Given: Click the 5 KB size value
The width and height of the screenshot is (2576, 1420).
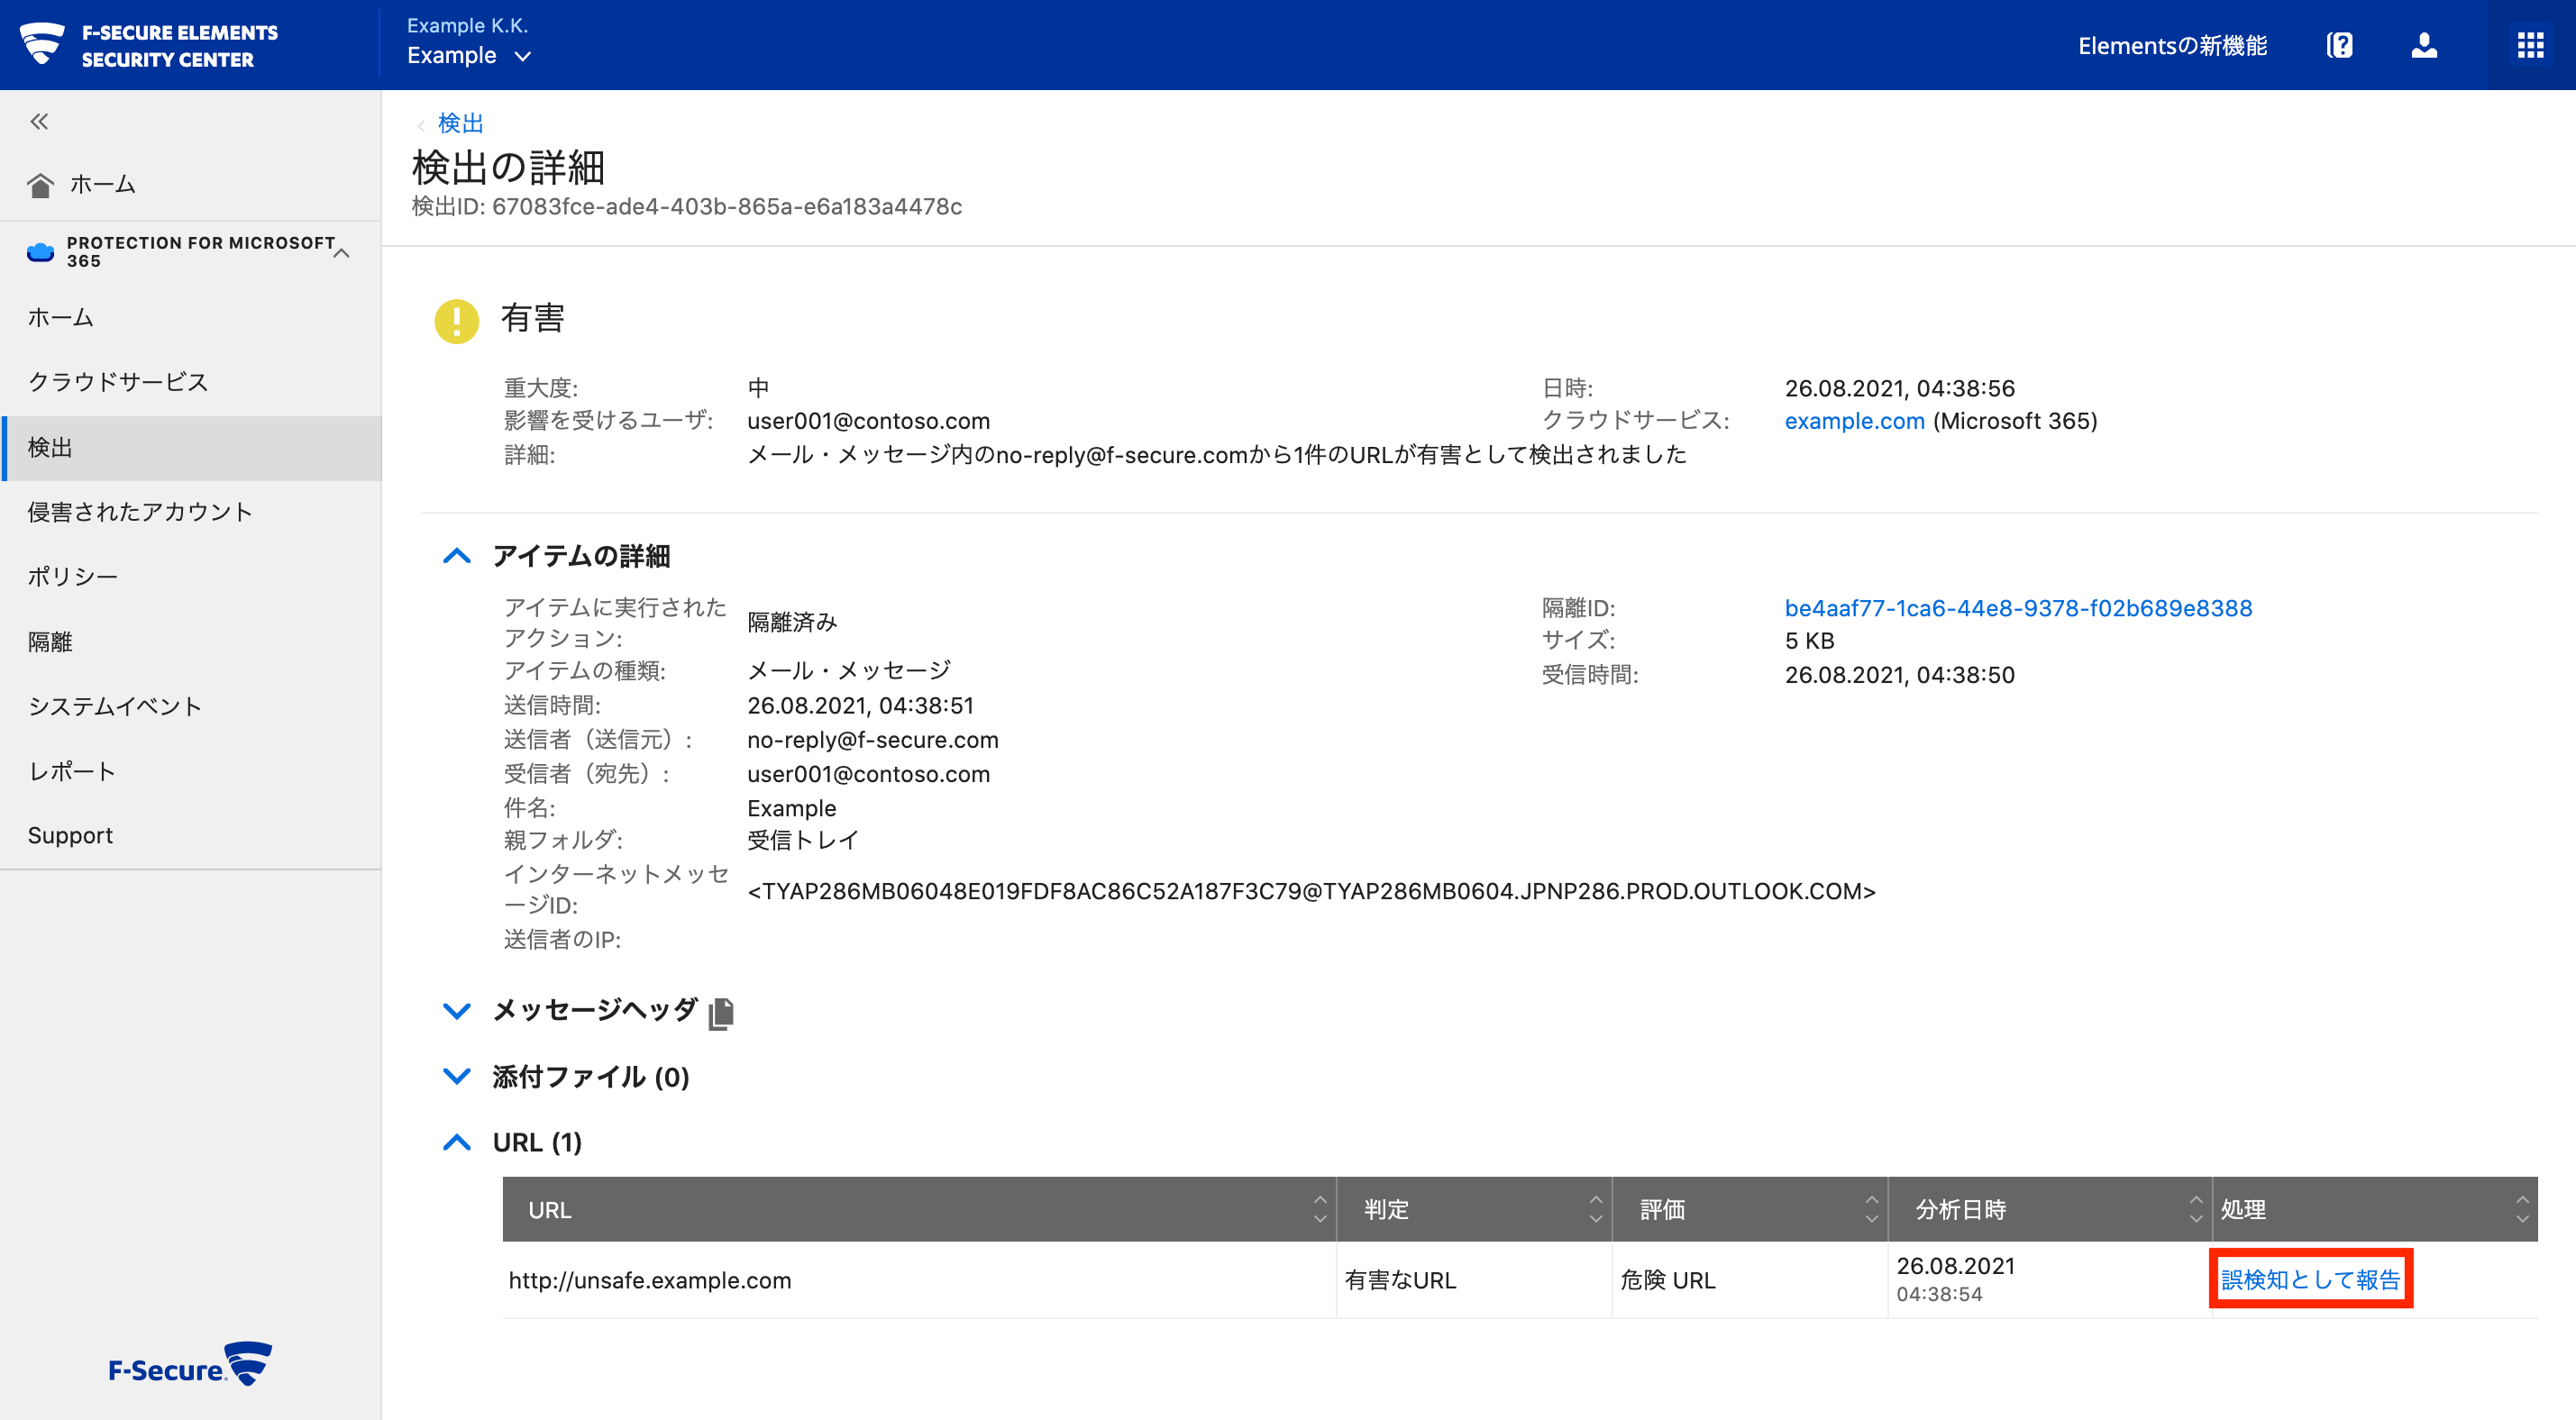Looking at the screenshot, I should (1809, 641).
